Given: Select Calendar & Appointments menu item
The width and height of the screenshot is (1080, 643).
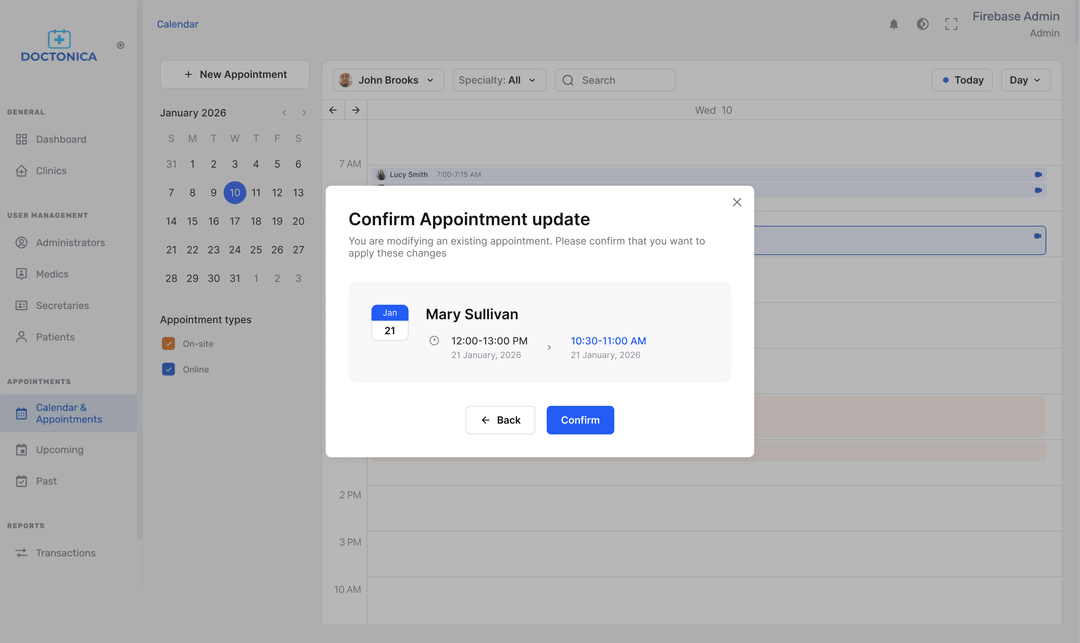Looking at the screenshot, I should pyautogui.click(x=69, y=413).
